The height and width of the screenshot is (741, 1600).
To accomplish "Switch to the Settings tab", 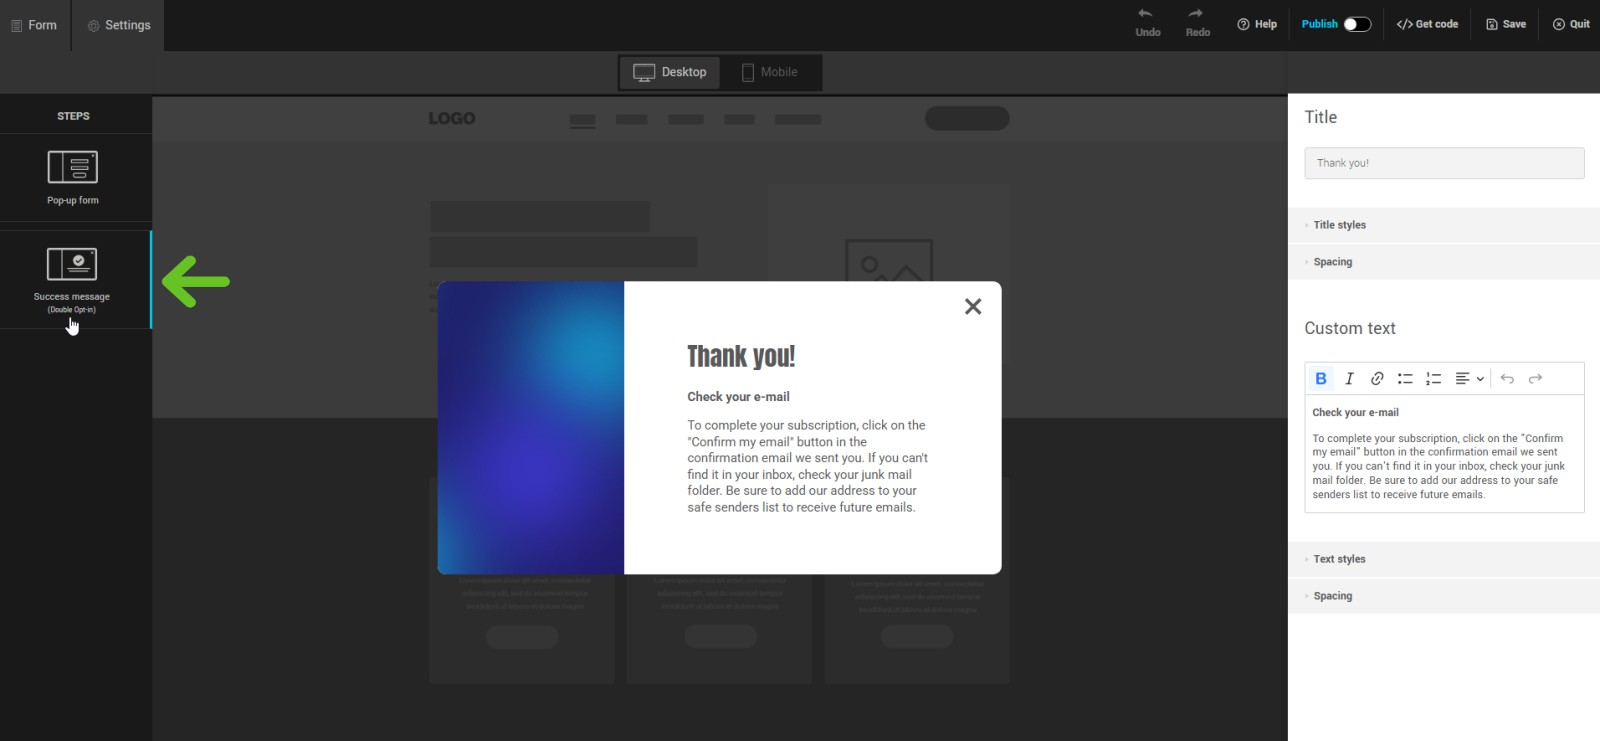I will click(119, 25).
